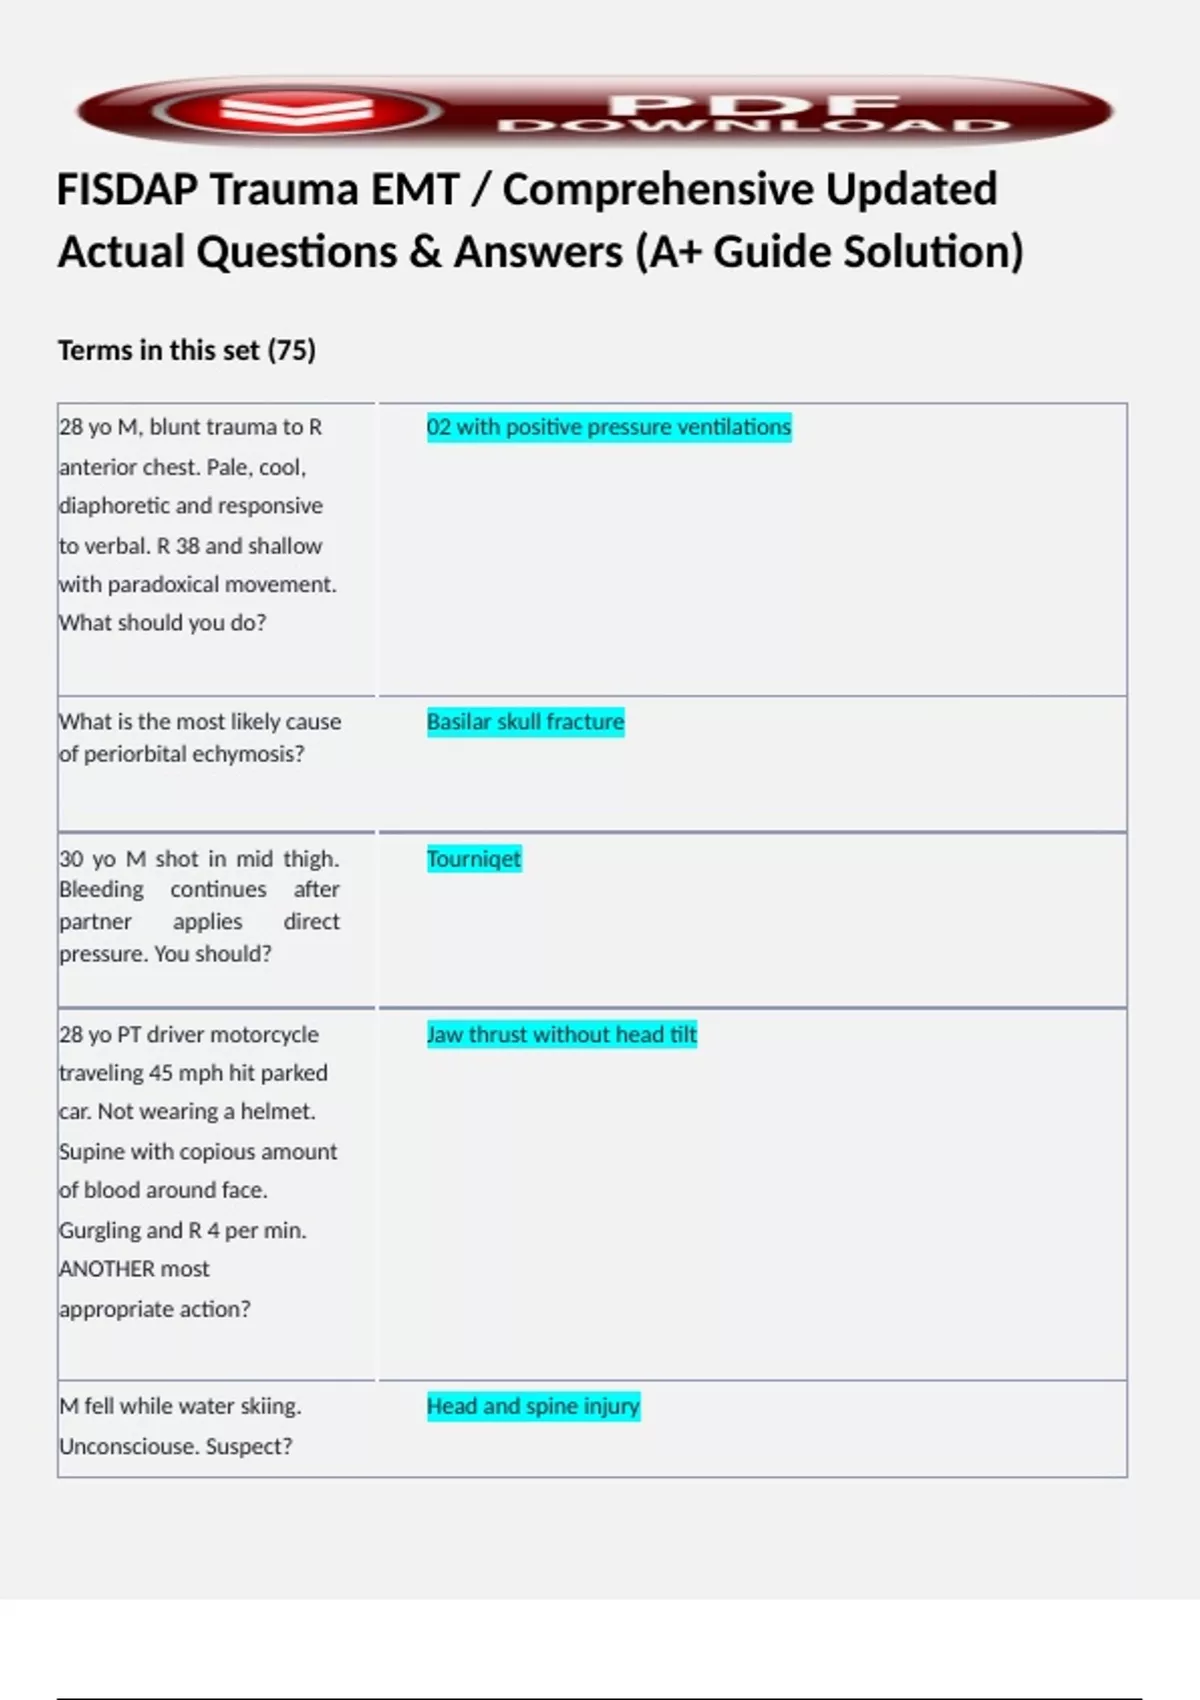Select the "Jaw thrust without head tilt" answer
This screenshot has height=1700, width=1200.
point(561,1034)
